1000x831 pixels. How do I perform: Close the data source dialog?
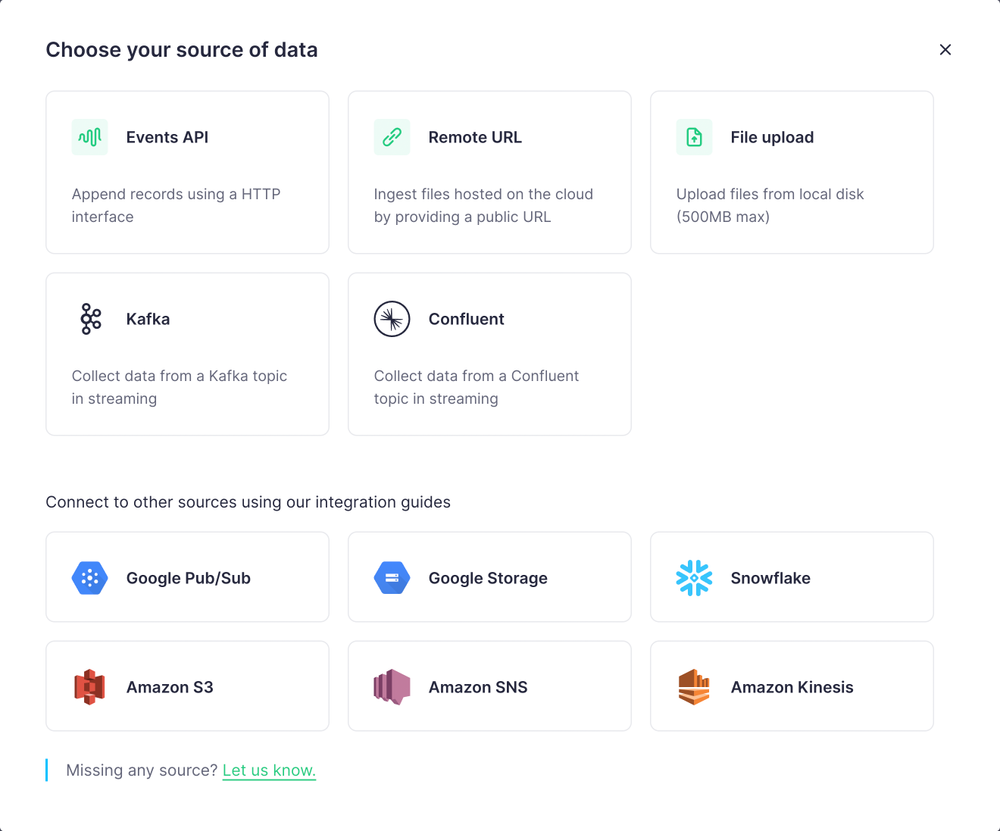click(x=945, y=50)
